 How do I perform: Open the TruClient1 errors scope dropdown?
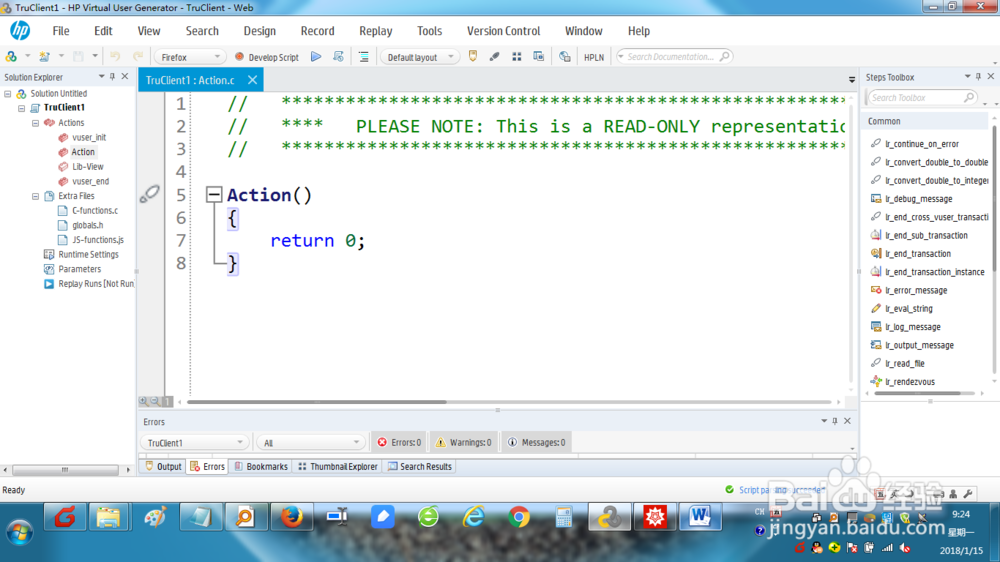[195, 443]
